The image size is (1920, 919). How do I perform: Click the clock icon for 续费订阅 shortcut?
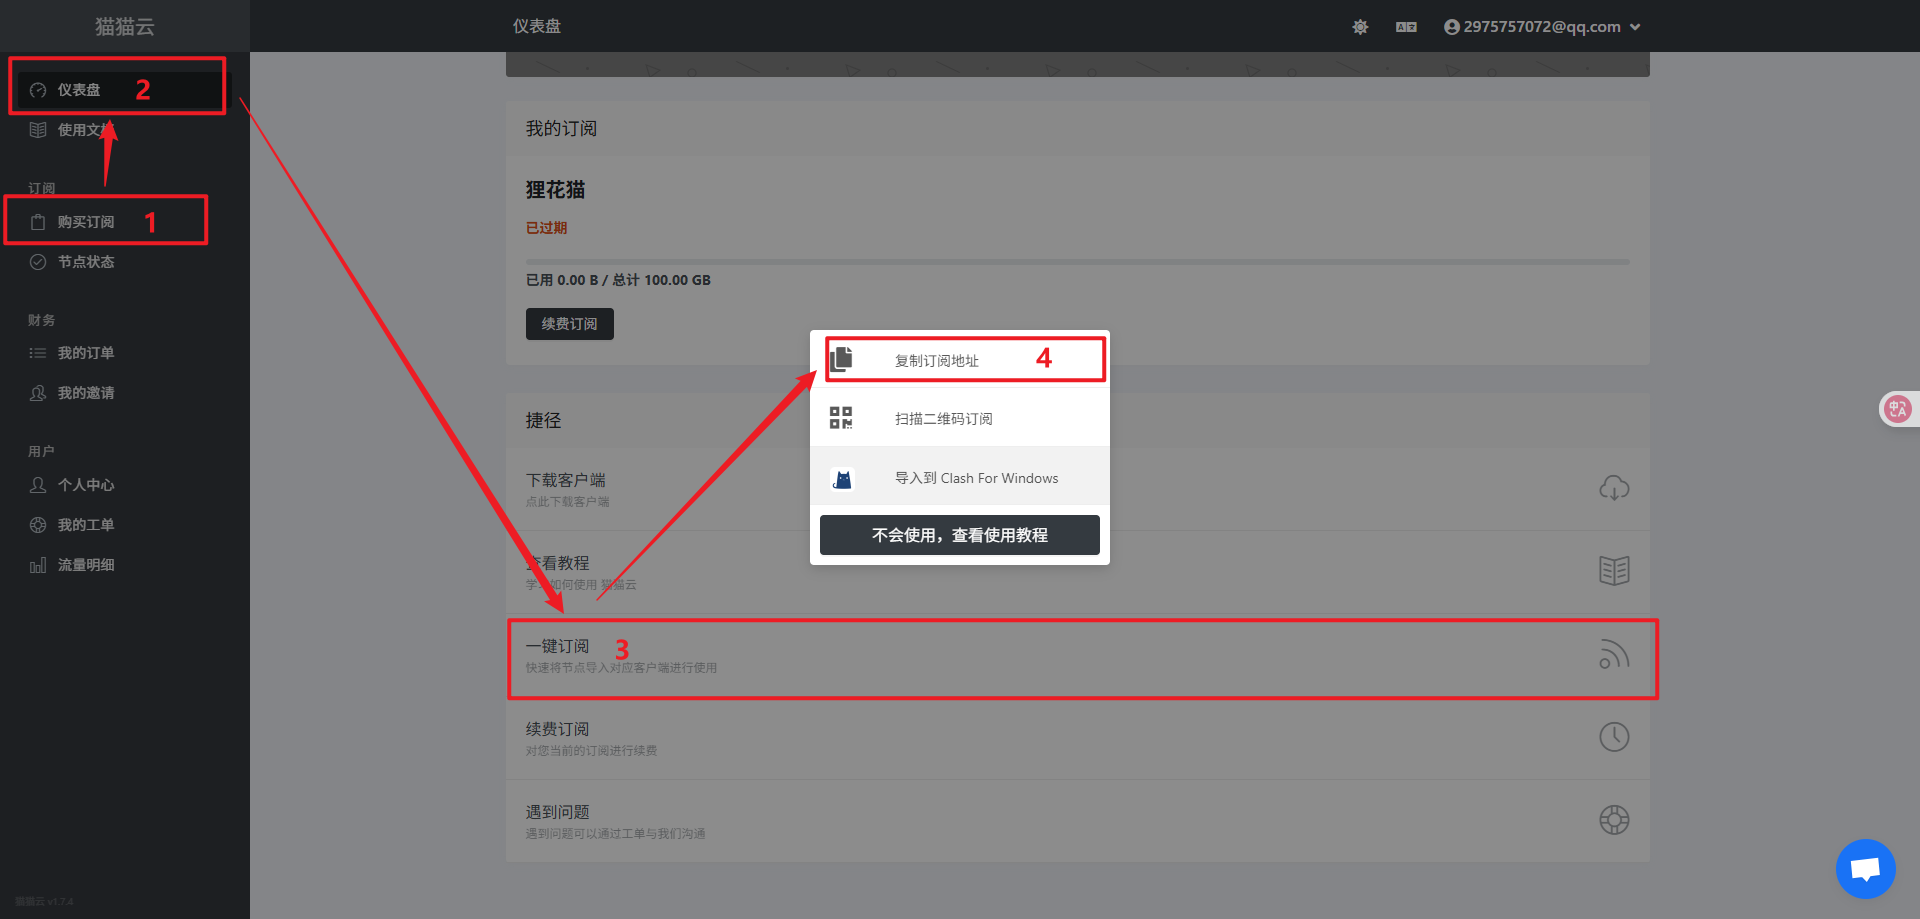click(x=1614, y=737)
